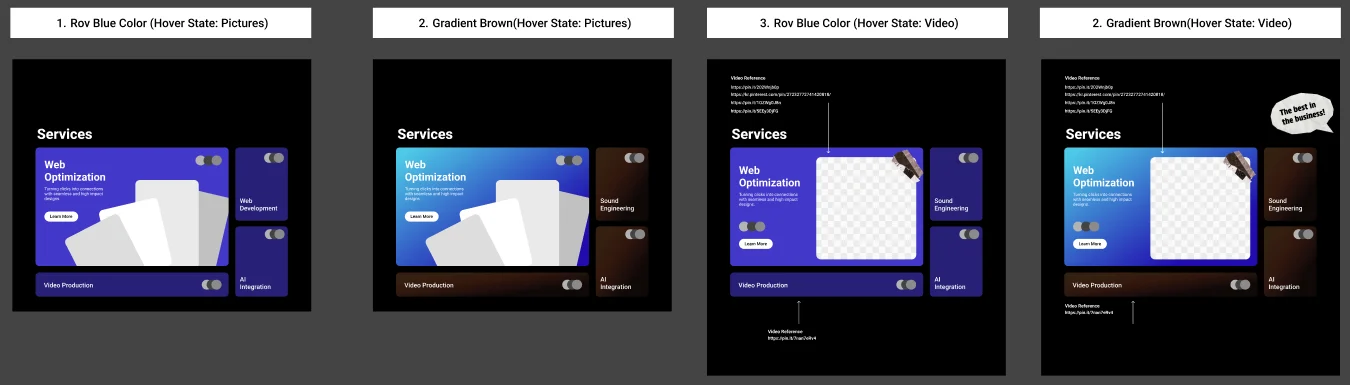
Task: Select Sound Engineering card in Gradient Brown Pictures frame
Action: [x=622, y=185]
